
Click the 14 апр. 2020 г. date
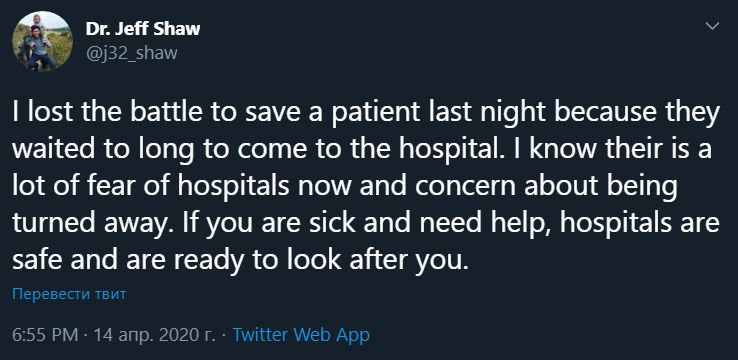(x=154, y=335)
